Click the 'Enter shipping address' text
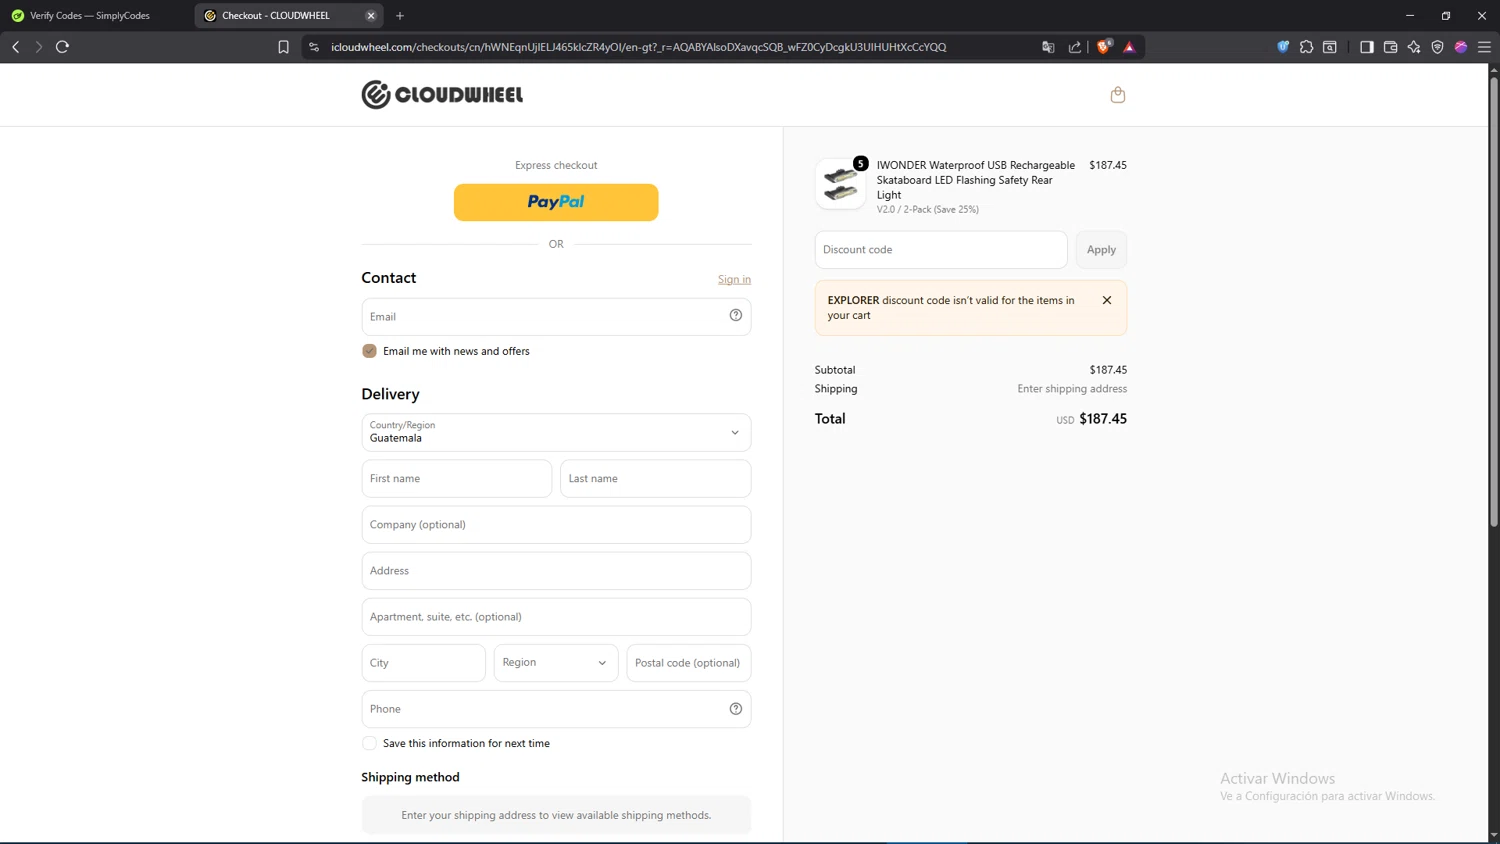1500x844 pixels. tap(1072, 389)
